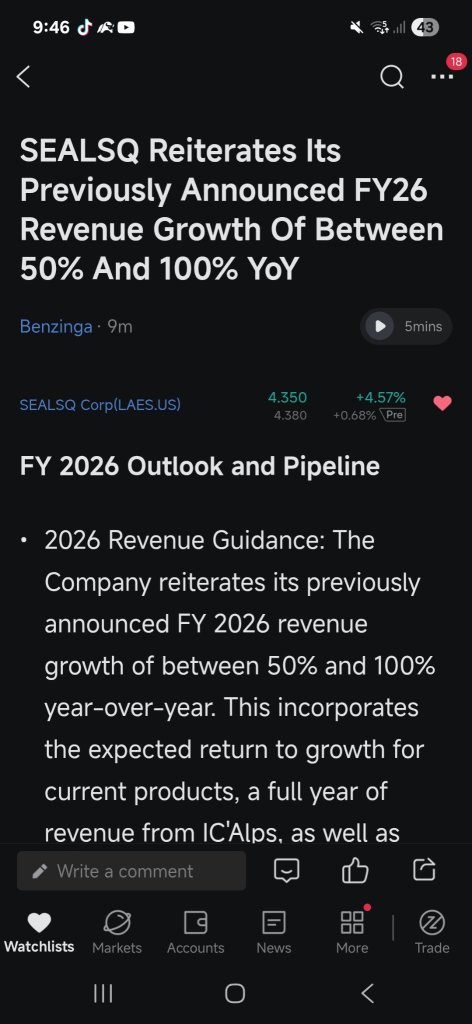Open SEALSQ Corp(LAES.US) stock page
The image size is (472, 1024).
pyautogui.click(x=100, y=405)
